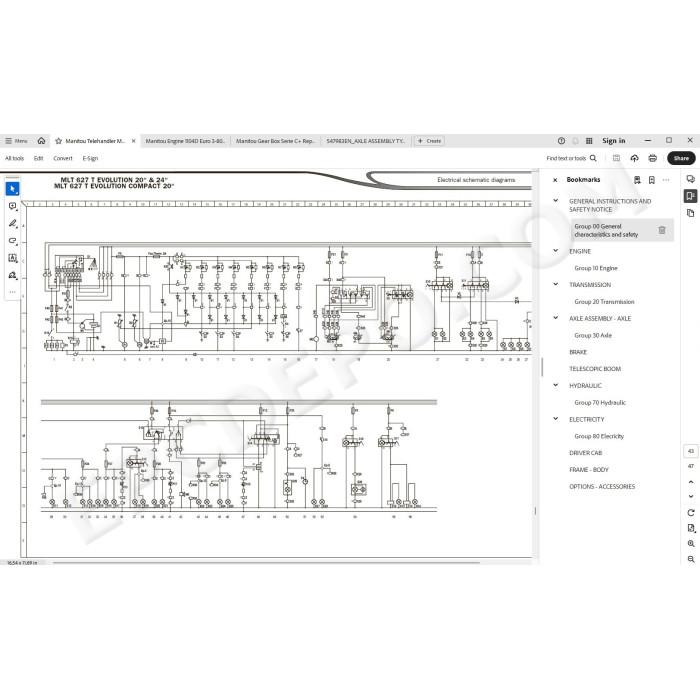700x700 pixels.
Task: Click the Share button
Action: click(681, 158)
